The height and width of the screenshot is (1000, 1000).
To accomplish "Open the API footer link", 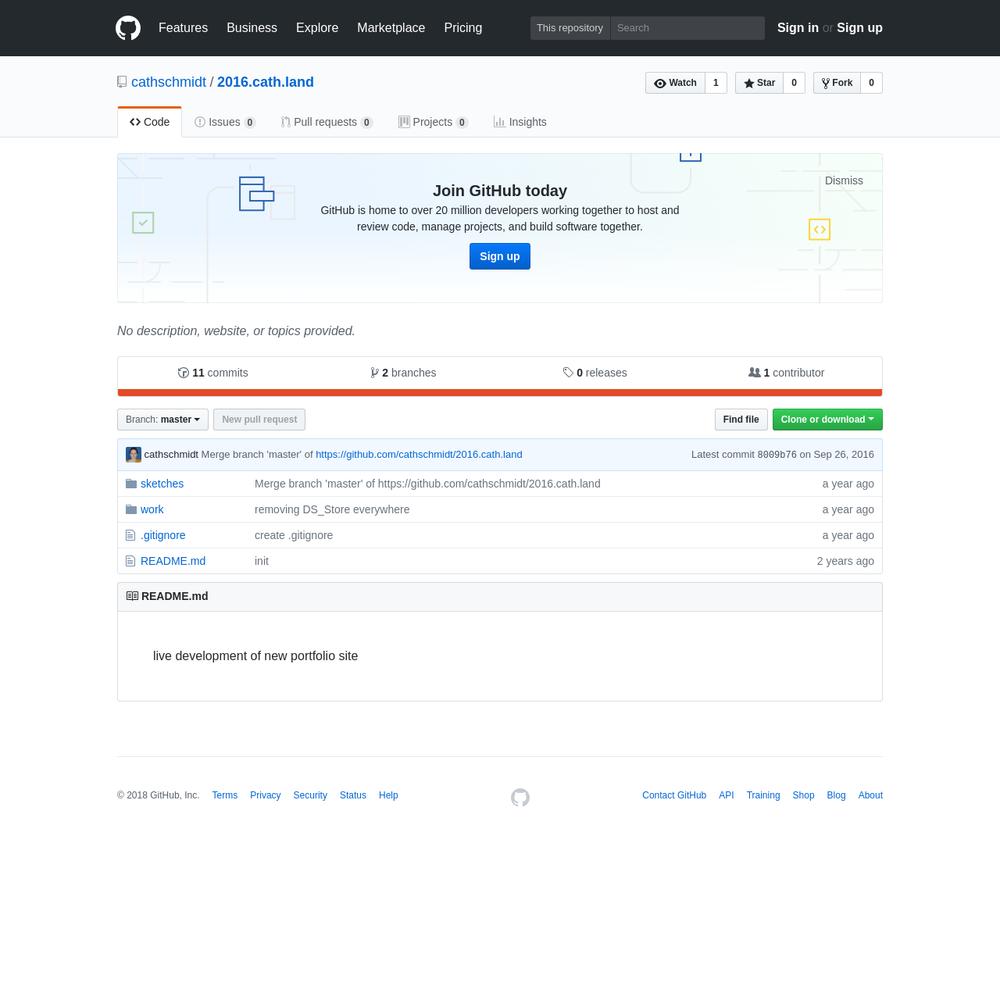I will pos(726,795).
